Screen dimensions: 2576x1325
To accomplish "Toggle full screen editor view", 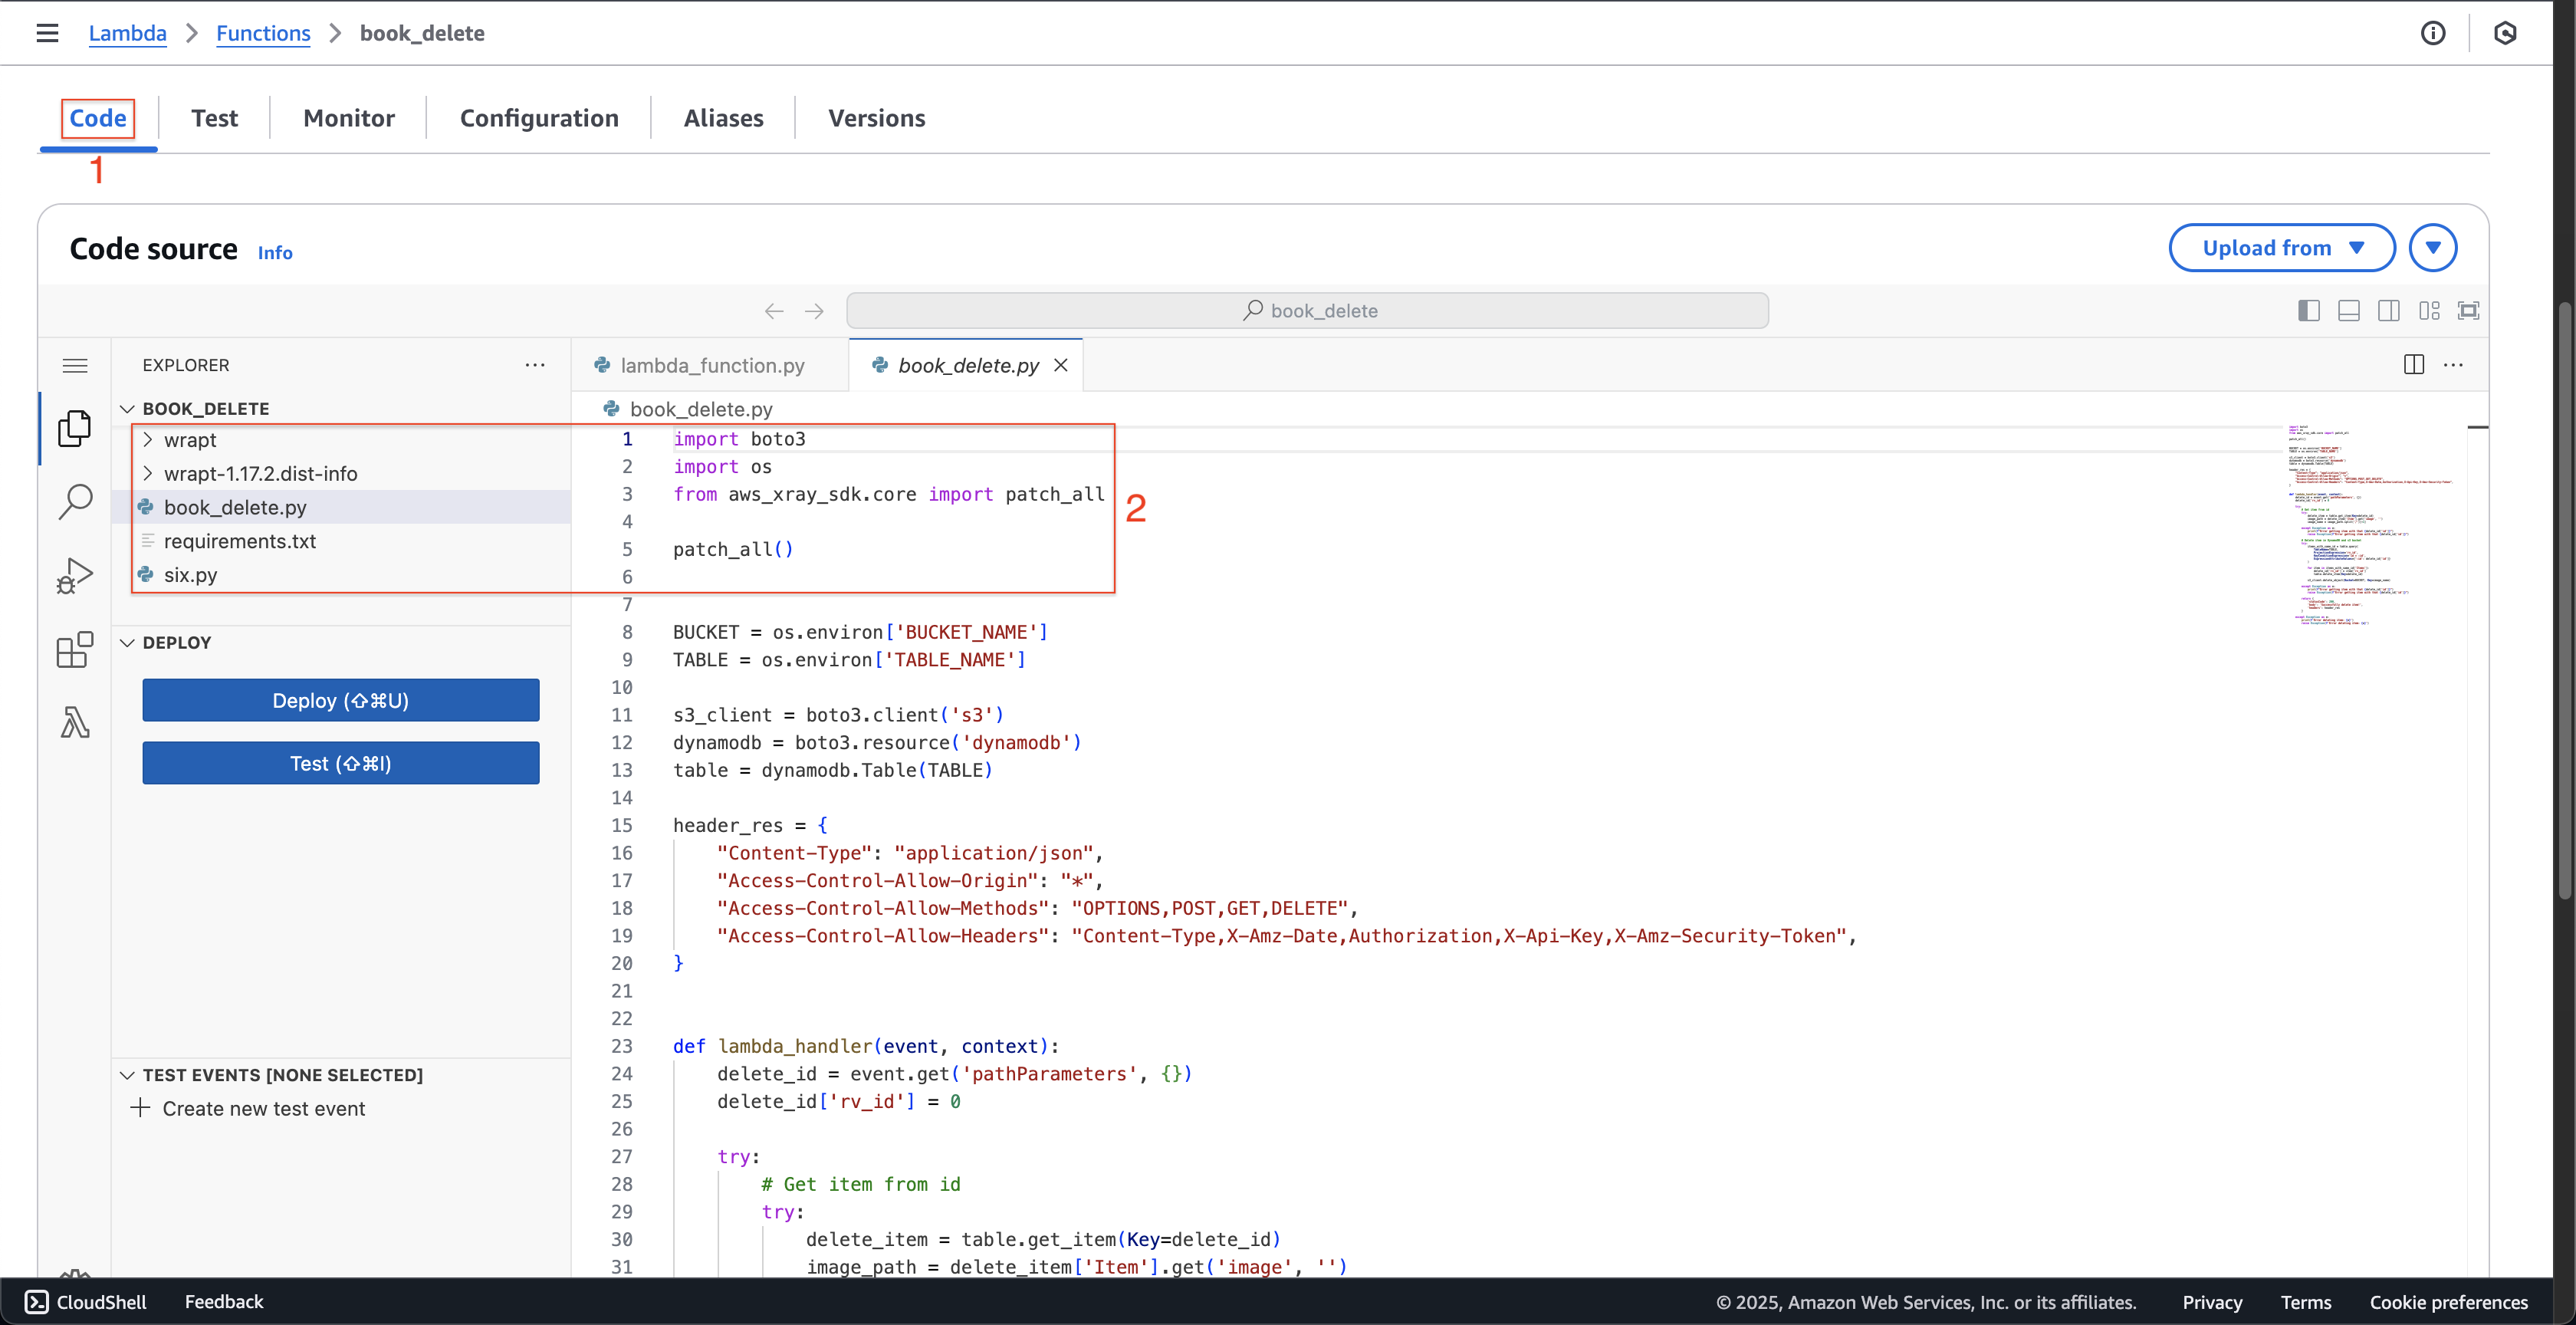I will (2469, 311).
